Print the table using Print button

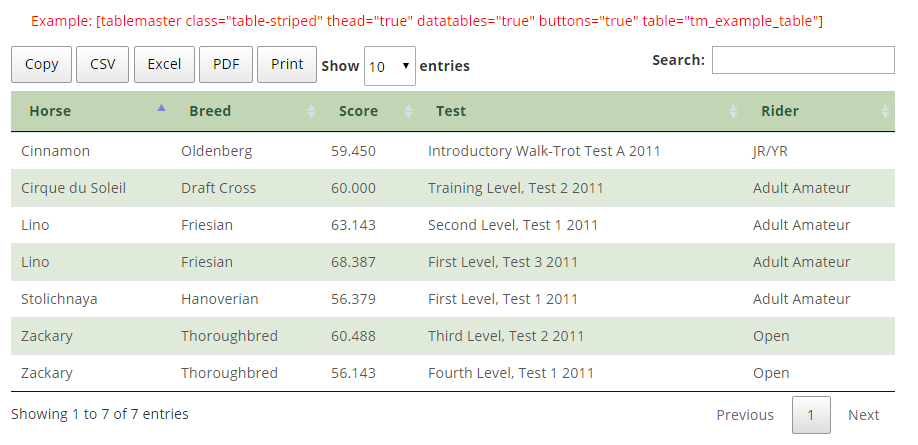tap(287, 64)
